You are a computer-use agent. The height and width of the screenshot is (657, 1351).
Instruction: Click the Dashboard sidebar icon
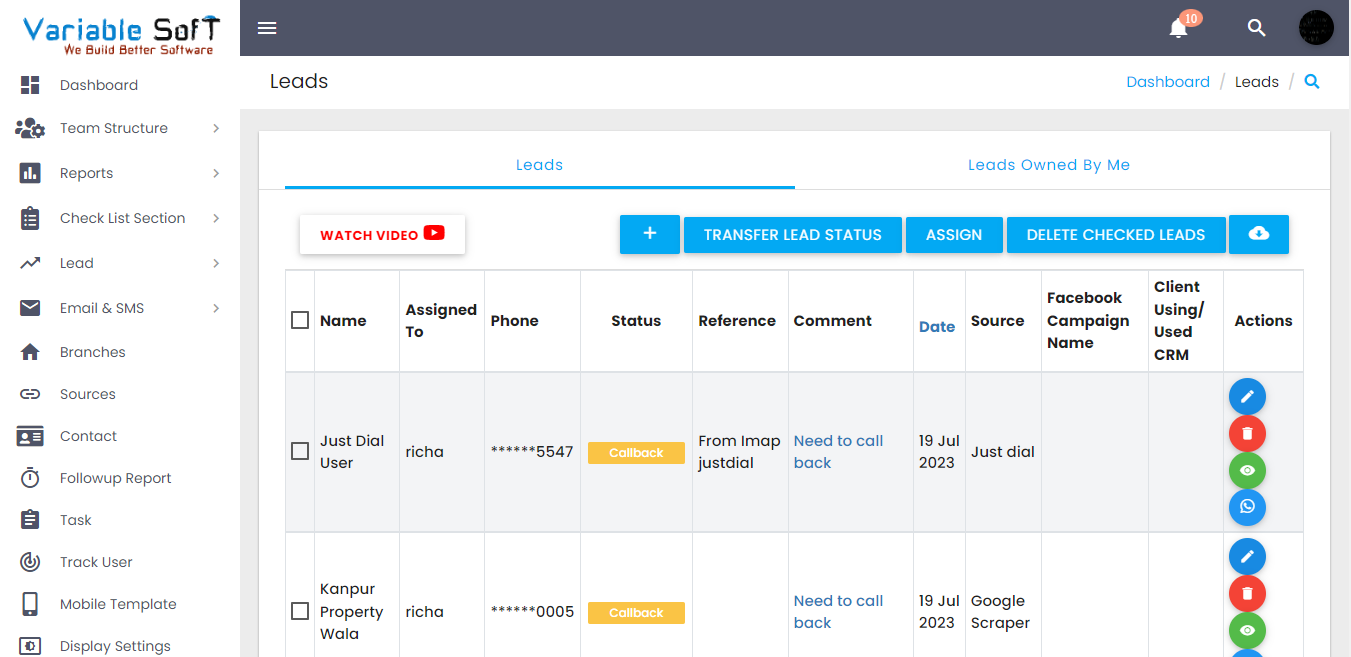point(30,85)
